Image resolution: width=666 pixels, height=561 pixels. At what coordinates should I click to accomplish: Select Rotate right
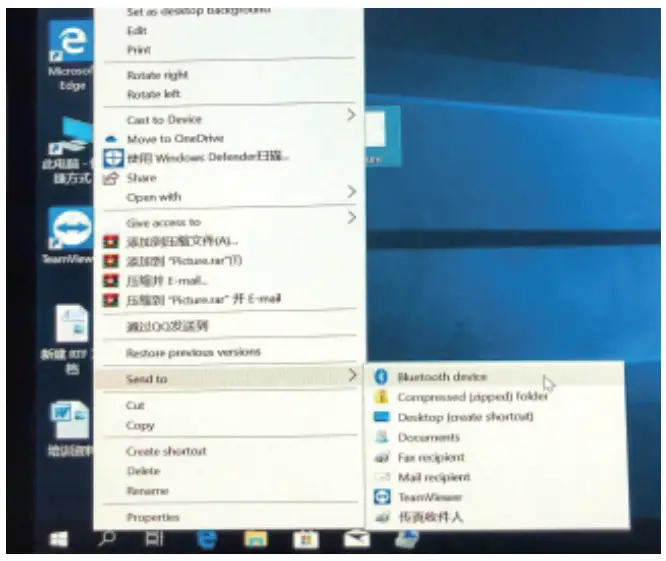pos(157,76)
